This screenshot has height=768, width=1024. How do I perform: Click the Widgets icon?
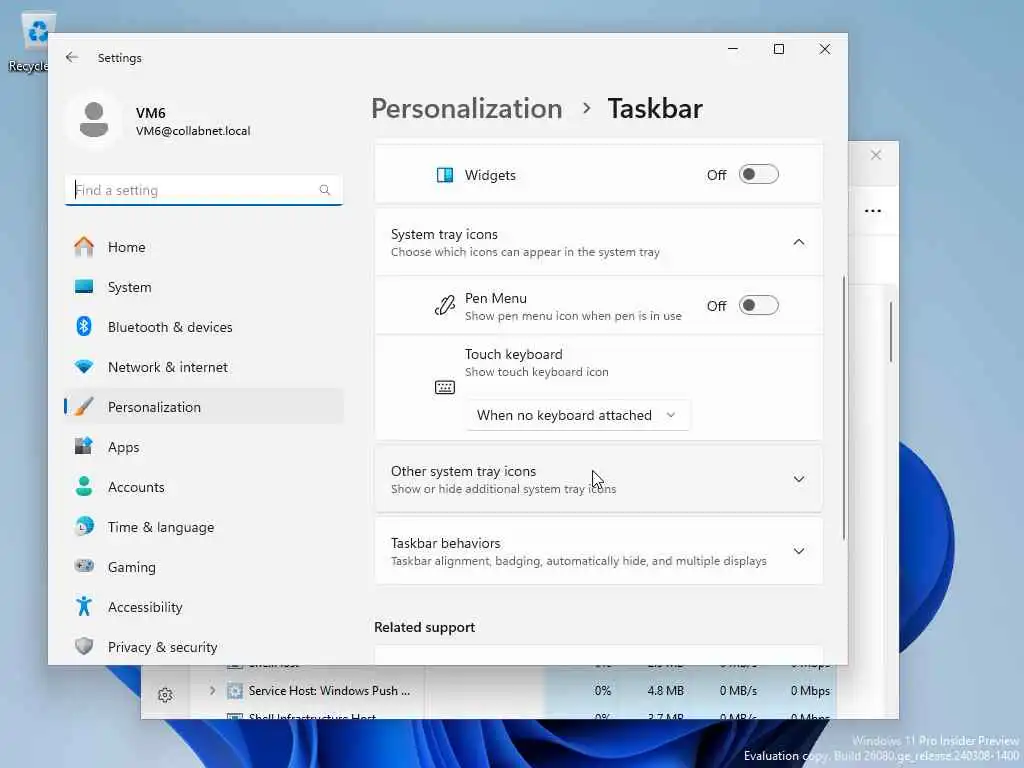coord(445,175)
